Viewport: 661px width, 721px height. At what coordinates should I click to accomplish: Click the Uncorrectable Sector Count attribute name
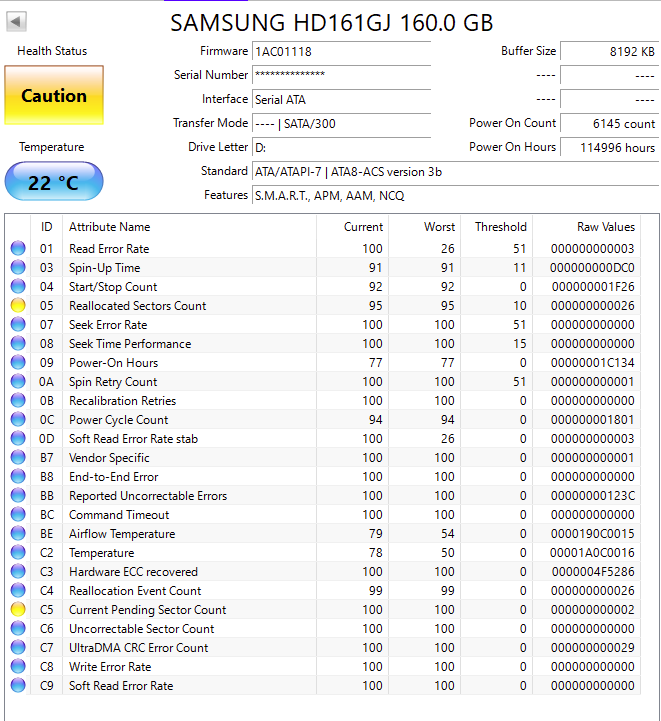point(142,629)
